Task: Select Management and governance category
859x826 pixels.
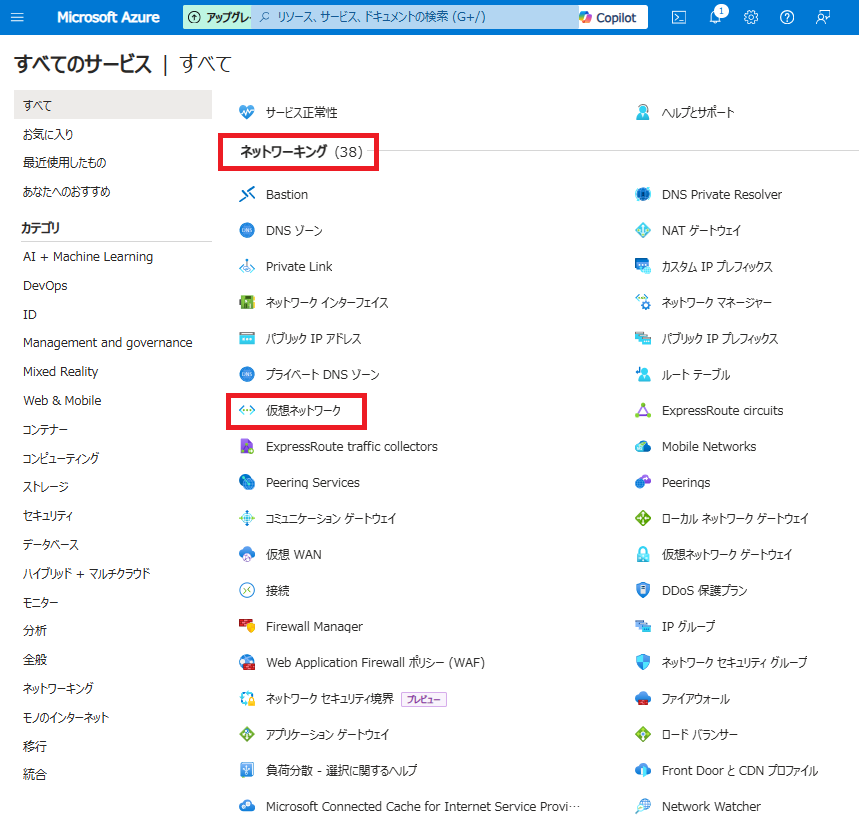Action: pos(107,342)
